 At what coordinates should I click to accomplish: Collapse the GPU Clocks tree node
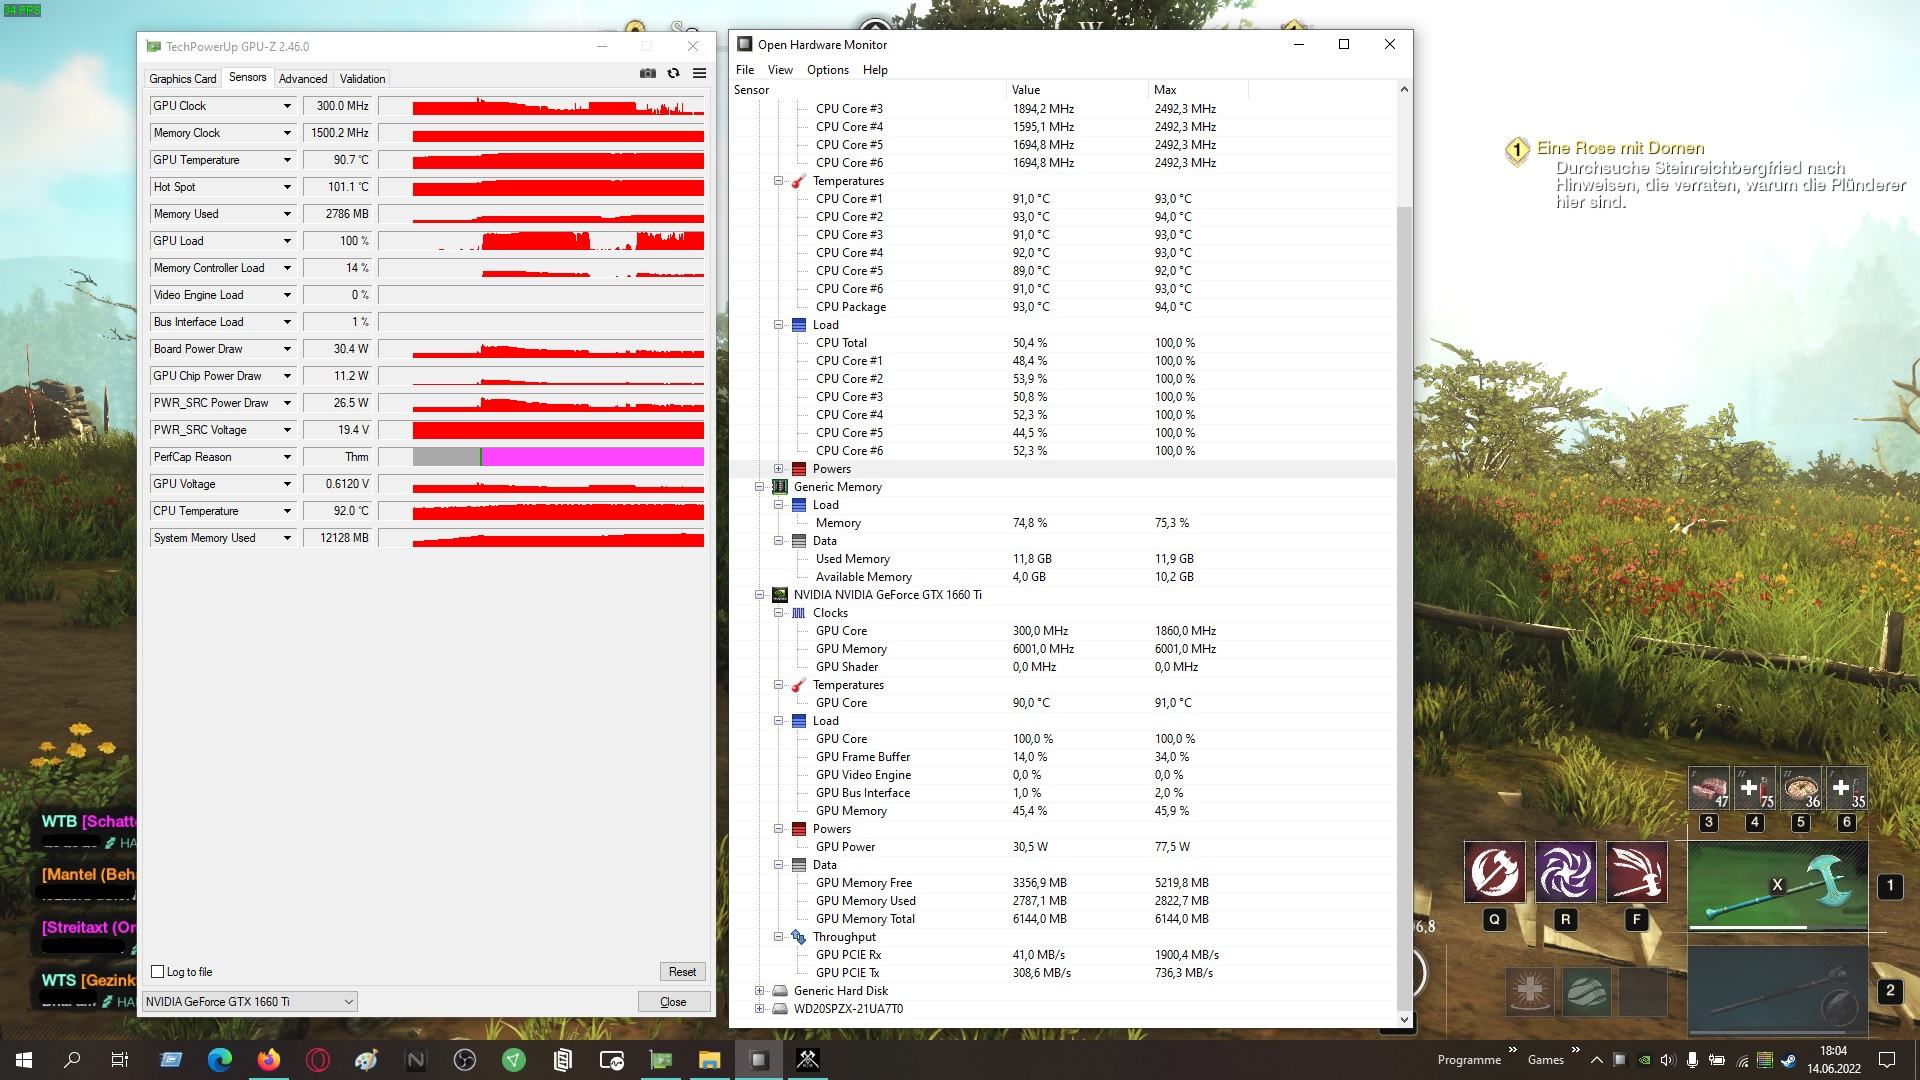[778, 613]
